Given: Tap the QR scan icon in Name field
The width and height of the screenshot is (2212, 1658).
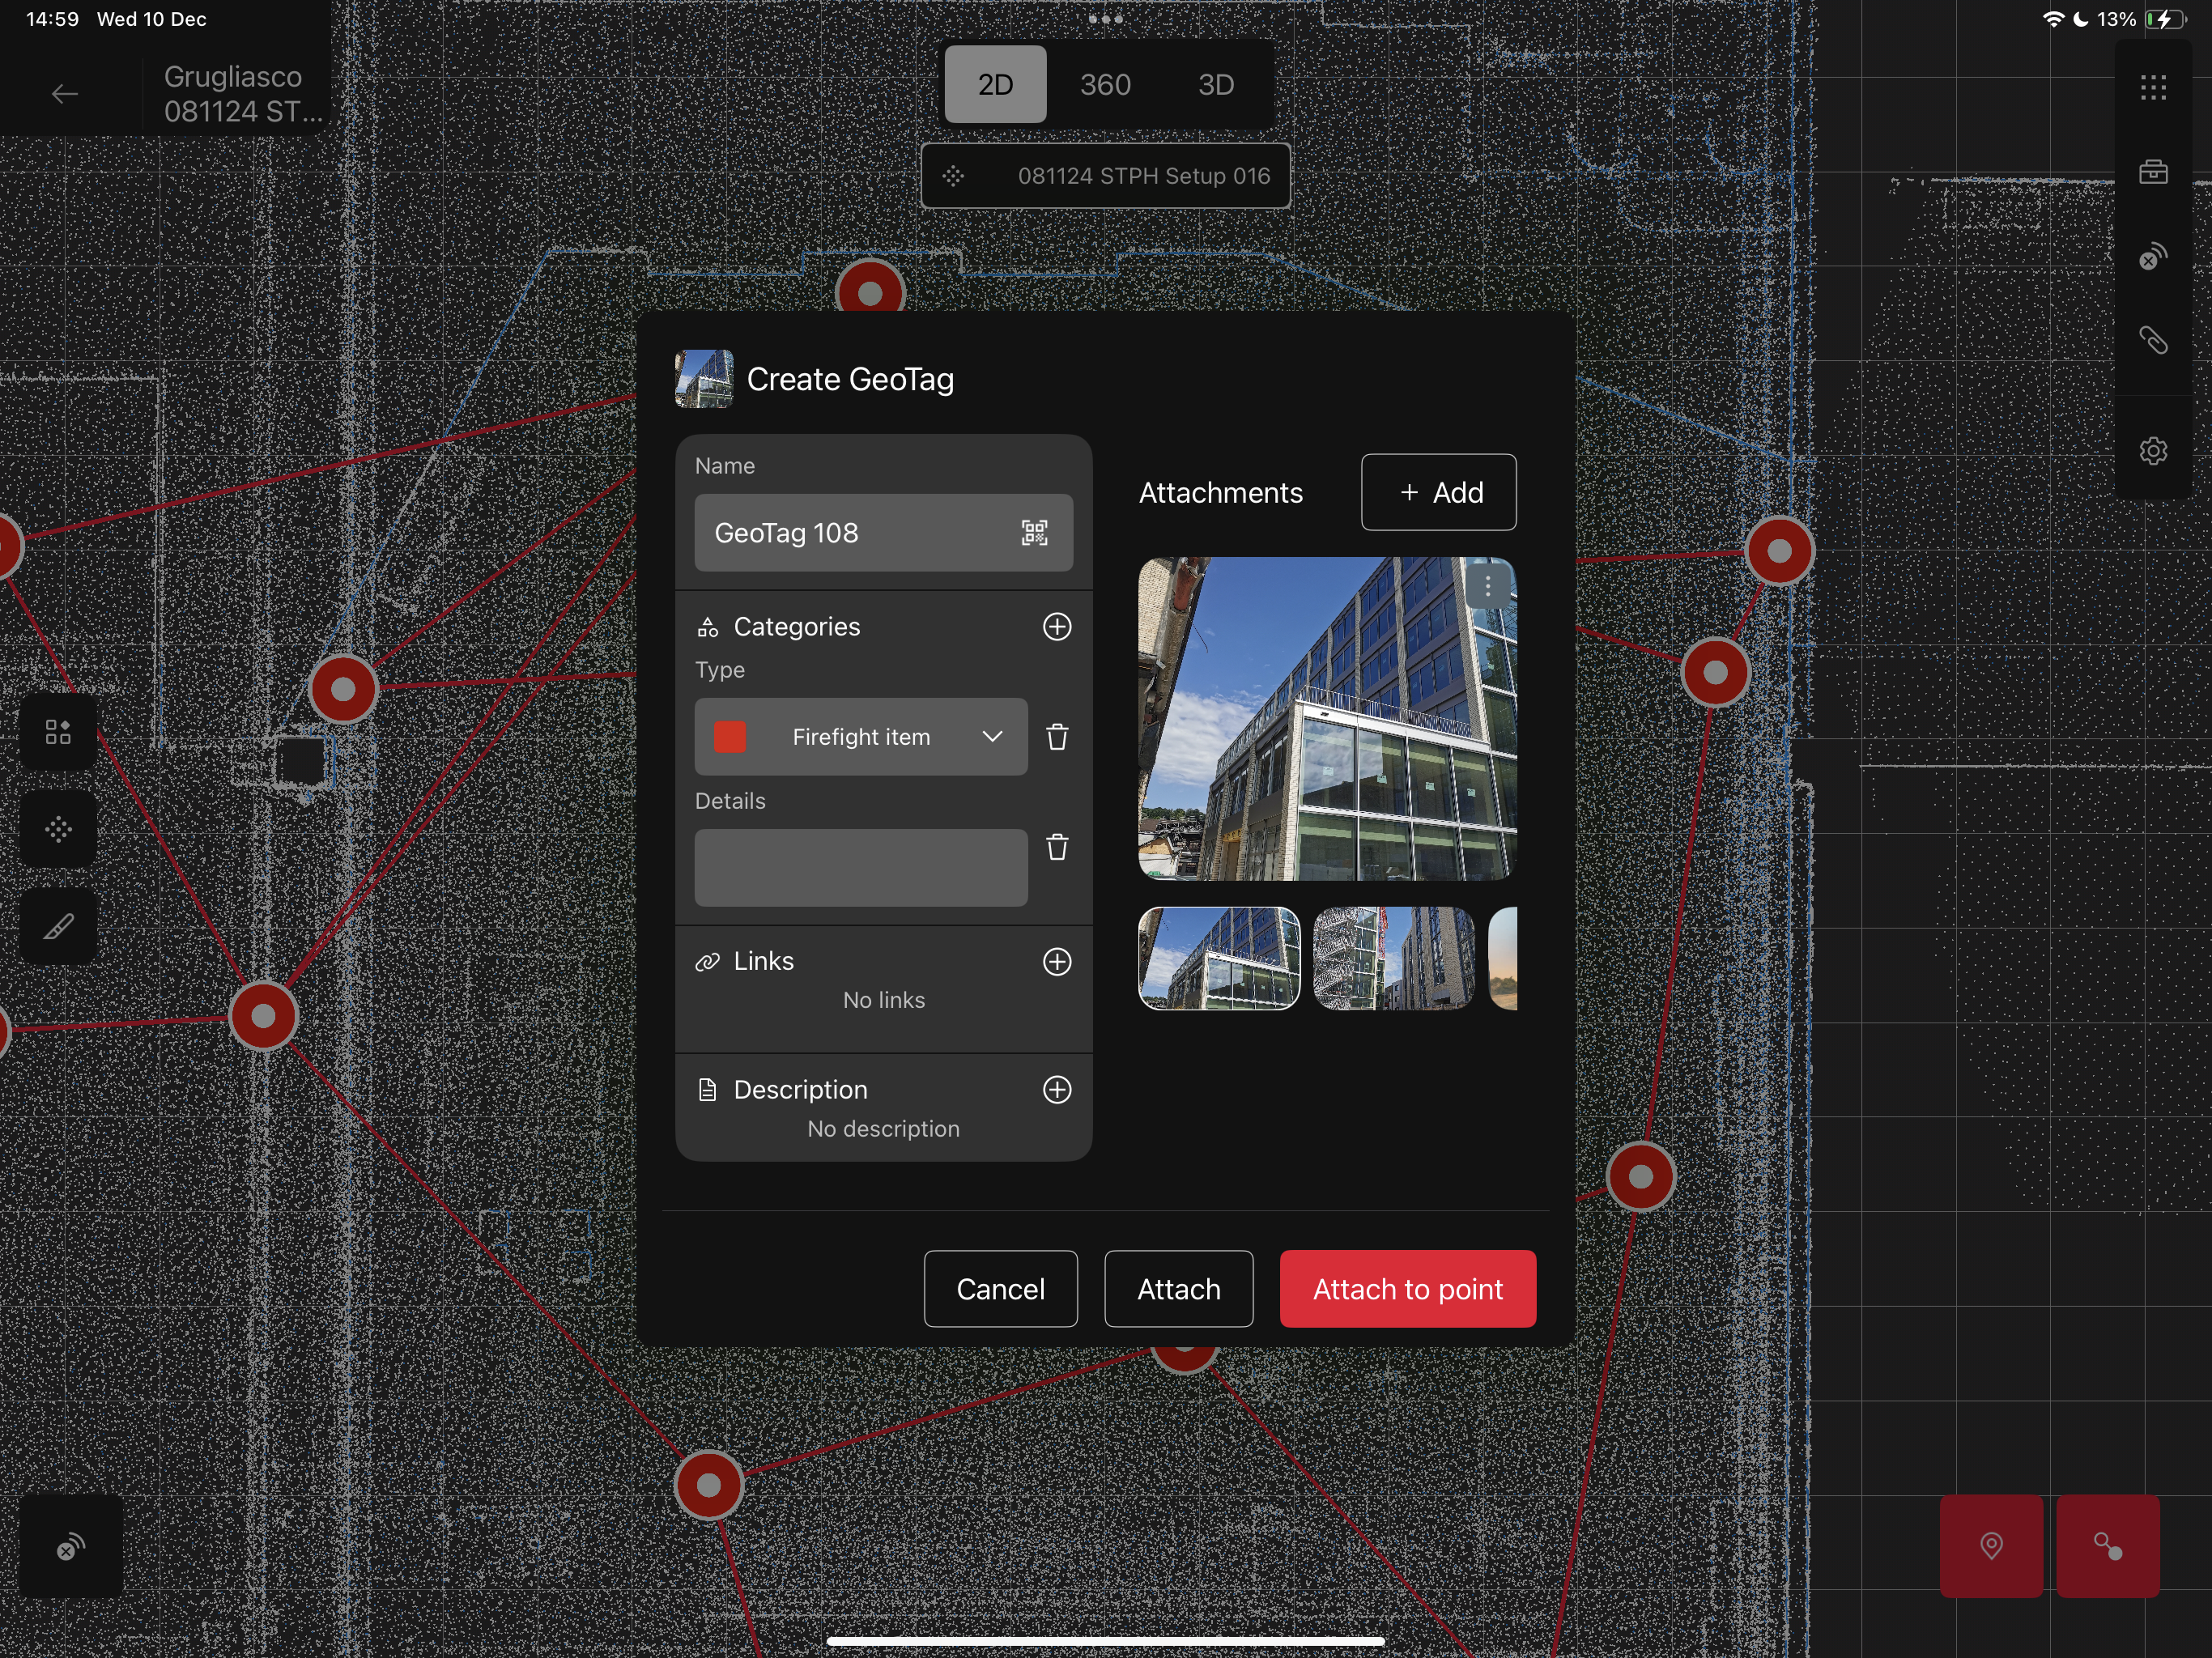Looking at the screenshot, I should point(1034,532).
